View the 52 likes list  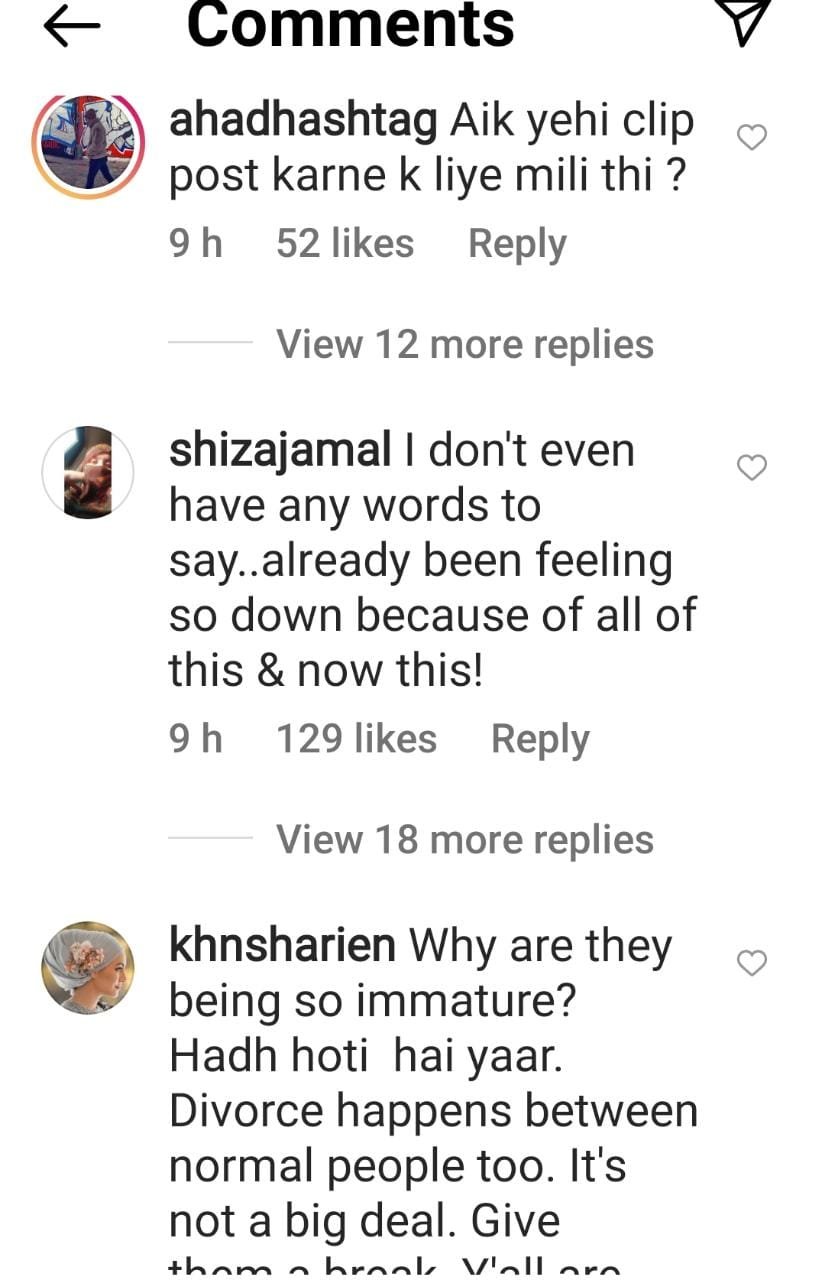click(344, 244)
